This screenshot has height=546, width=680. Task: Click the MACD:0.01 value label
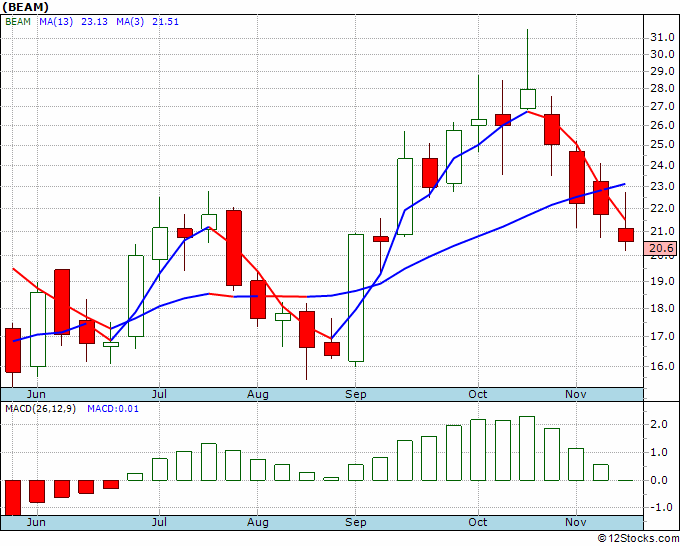tap(113, 409)
